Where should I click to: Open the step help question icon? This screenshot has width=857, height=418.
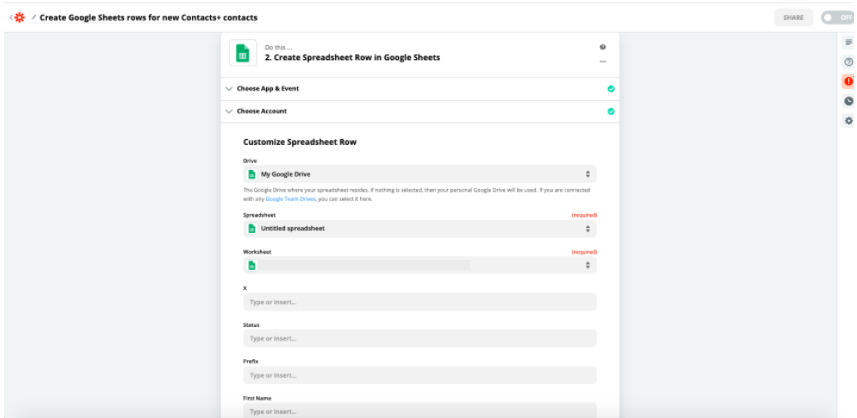602,47
